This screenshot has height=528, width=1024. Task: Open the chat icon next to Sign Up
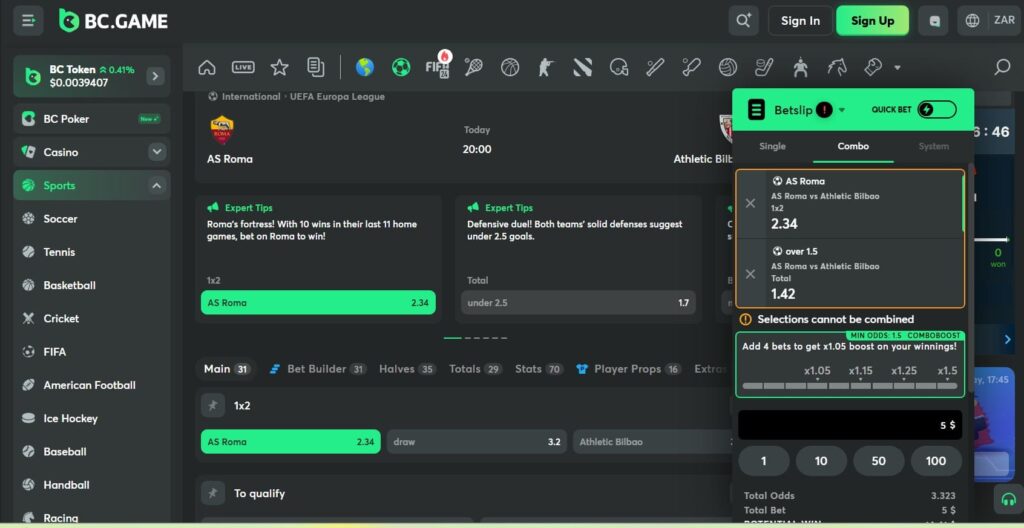(933, 21)
